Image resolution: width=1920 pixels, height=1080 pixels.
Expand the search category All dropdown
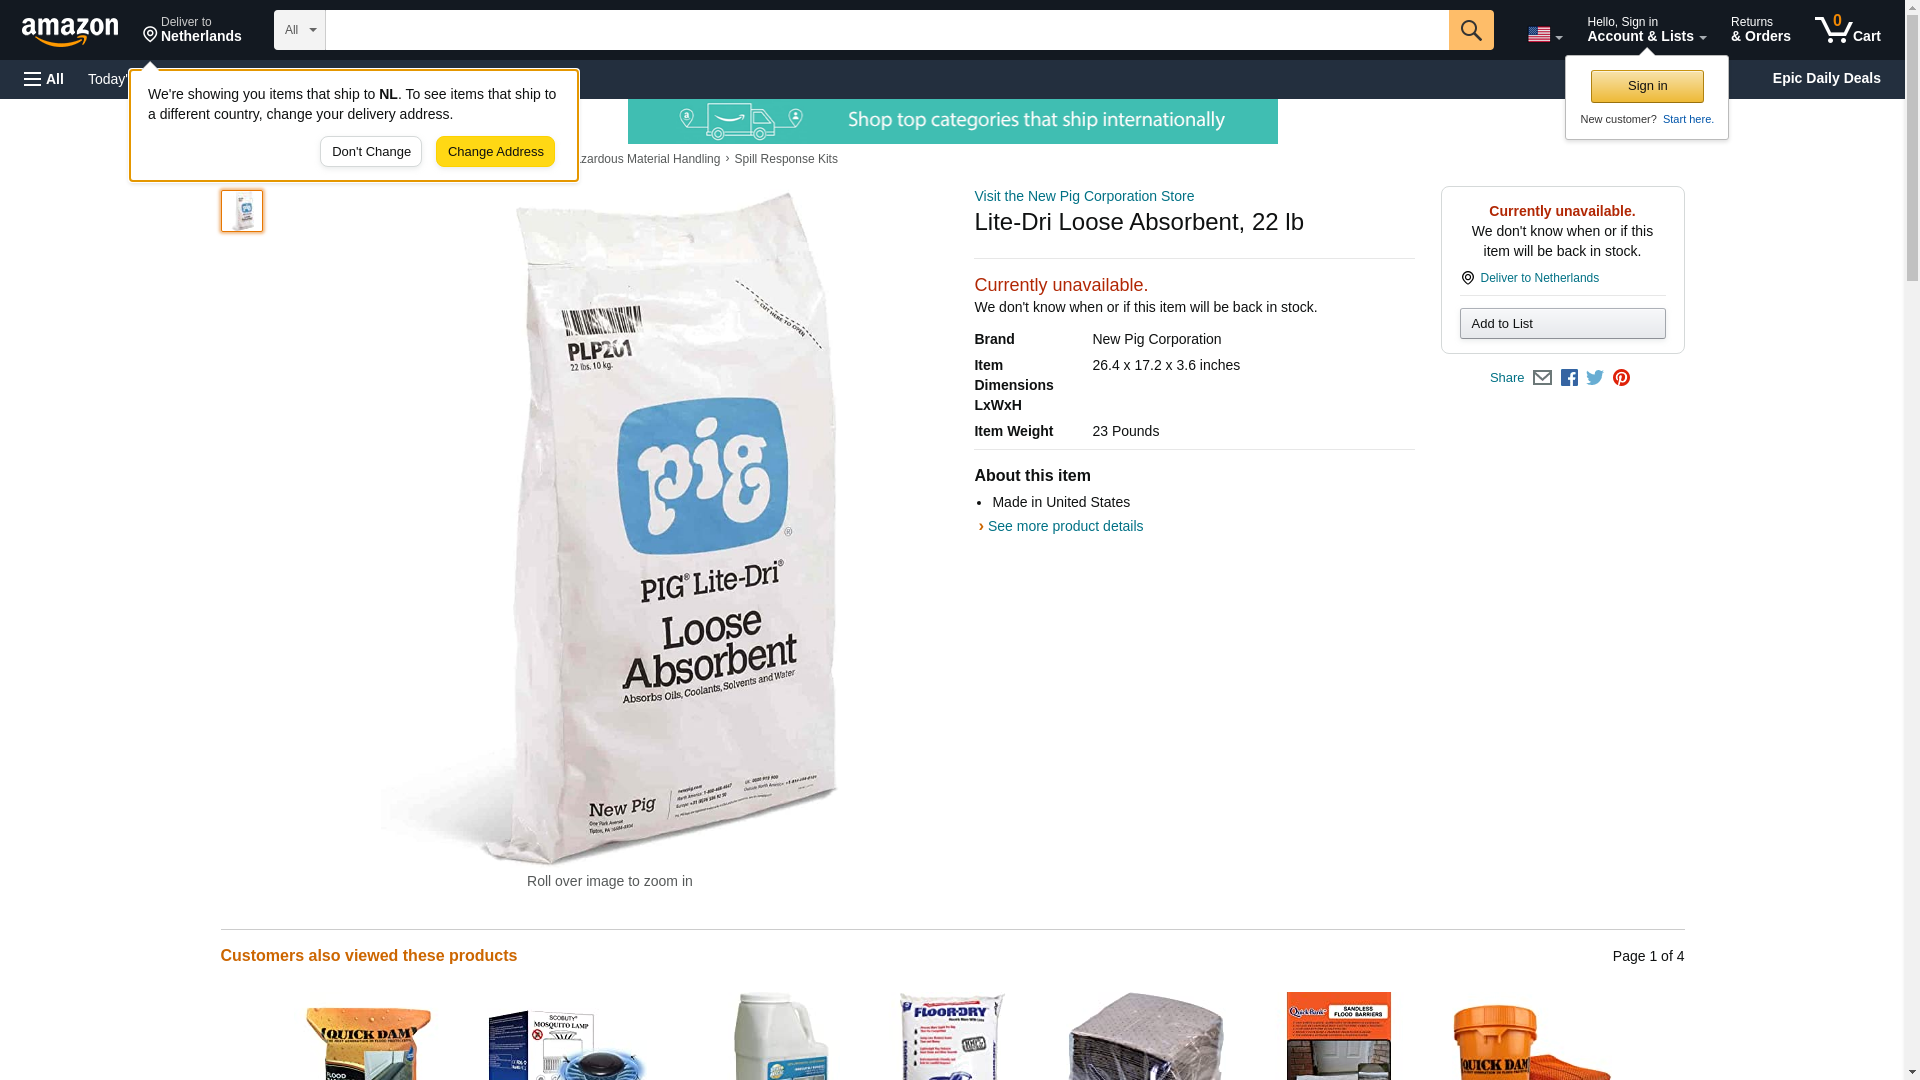tap(300, 30)
